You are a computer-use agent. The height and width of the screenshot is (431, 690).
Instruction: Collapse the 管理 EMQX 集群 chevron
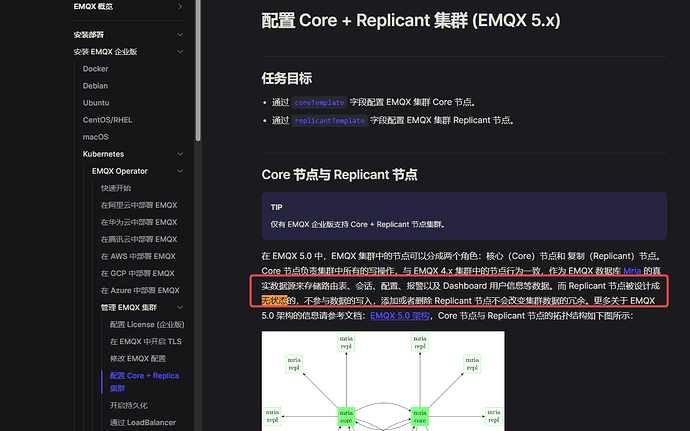click(x=180, y=307)
